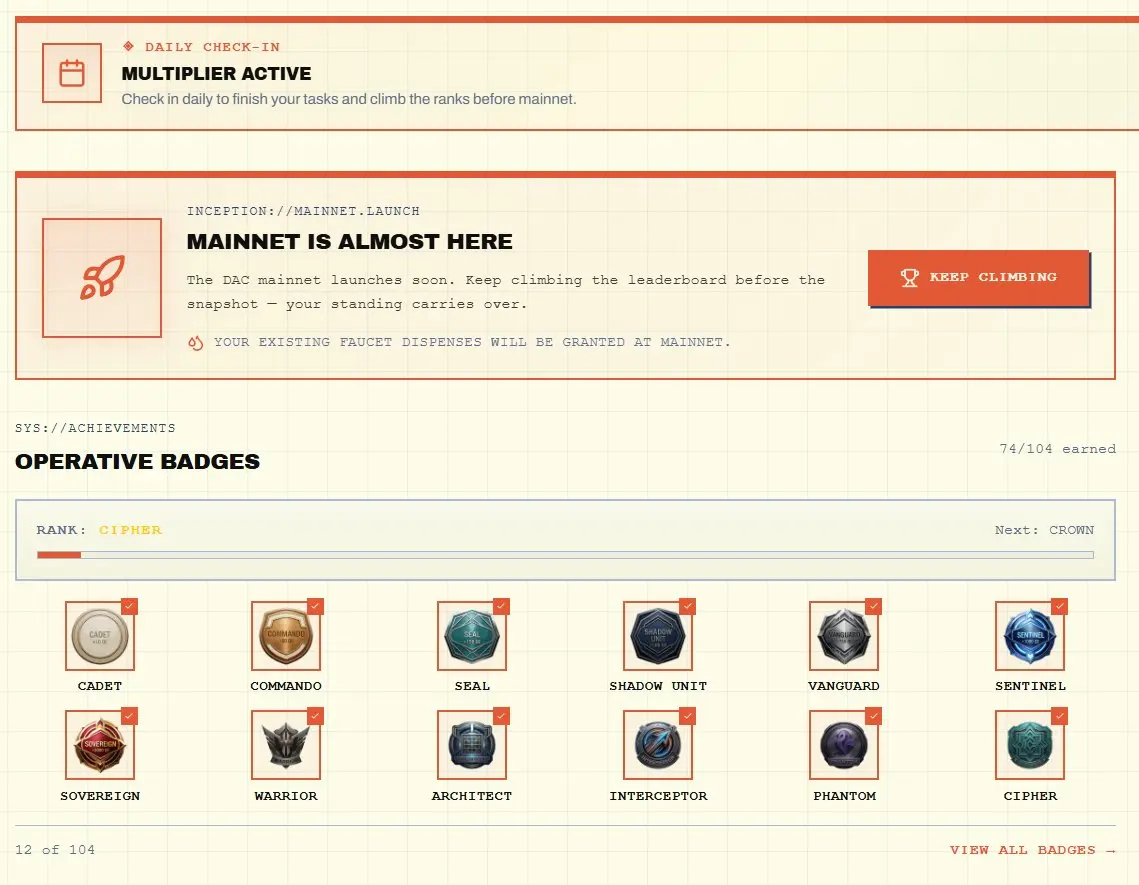Screen dimensions: 1139x885
Task: View the Cipher badge
Action: 1030,745
